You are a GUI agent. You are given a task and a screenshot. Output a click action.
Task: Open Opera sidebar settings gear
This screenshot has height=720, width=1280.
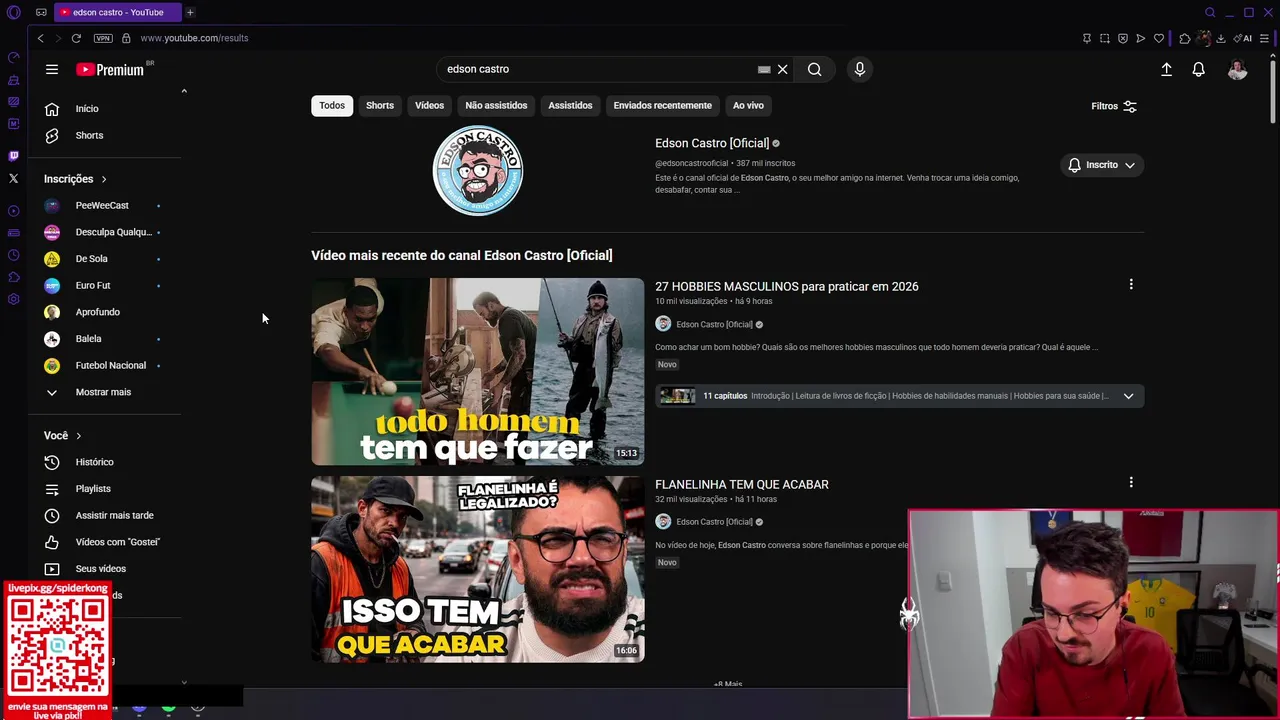[13, 299]
